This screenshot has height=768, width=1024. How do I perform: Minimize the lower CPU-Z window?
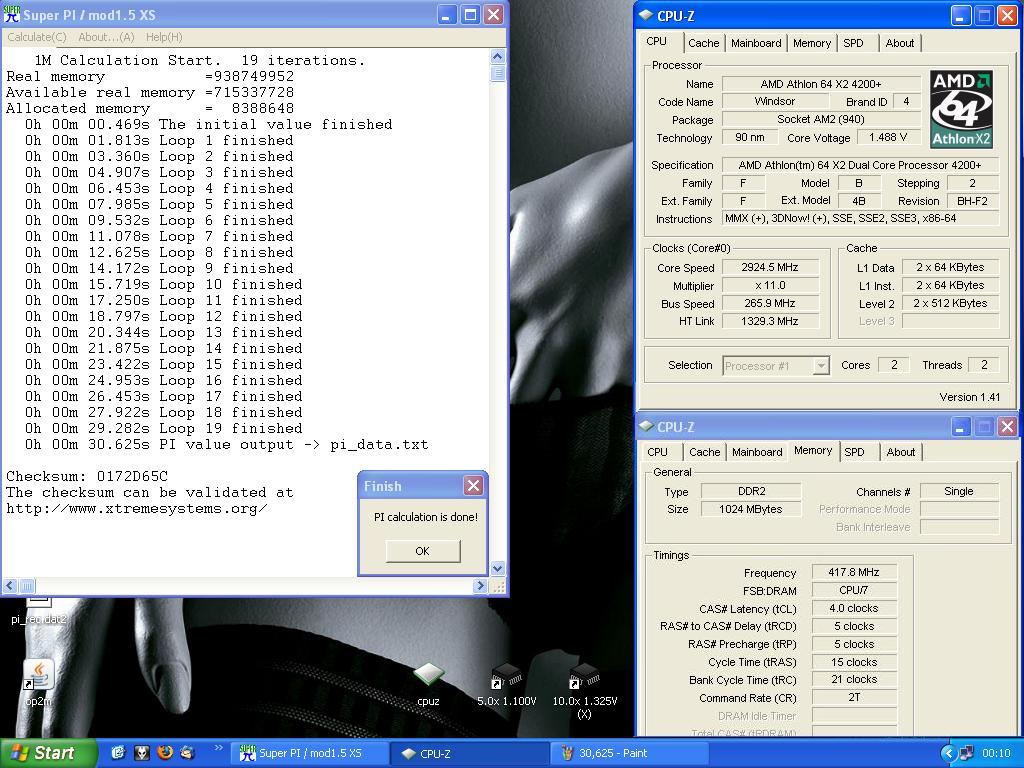coord(960,426)
